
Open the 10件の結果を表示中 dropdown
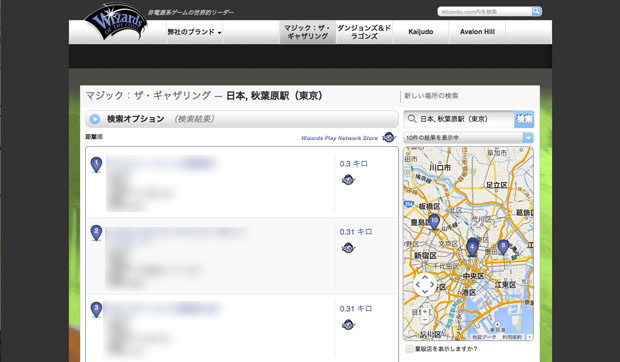[469, 138]
